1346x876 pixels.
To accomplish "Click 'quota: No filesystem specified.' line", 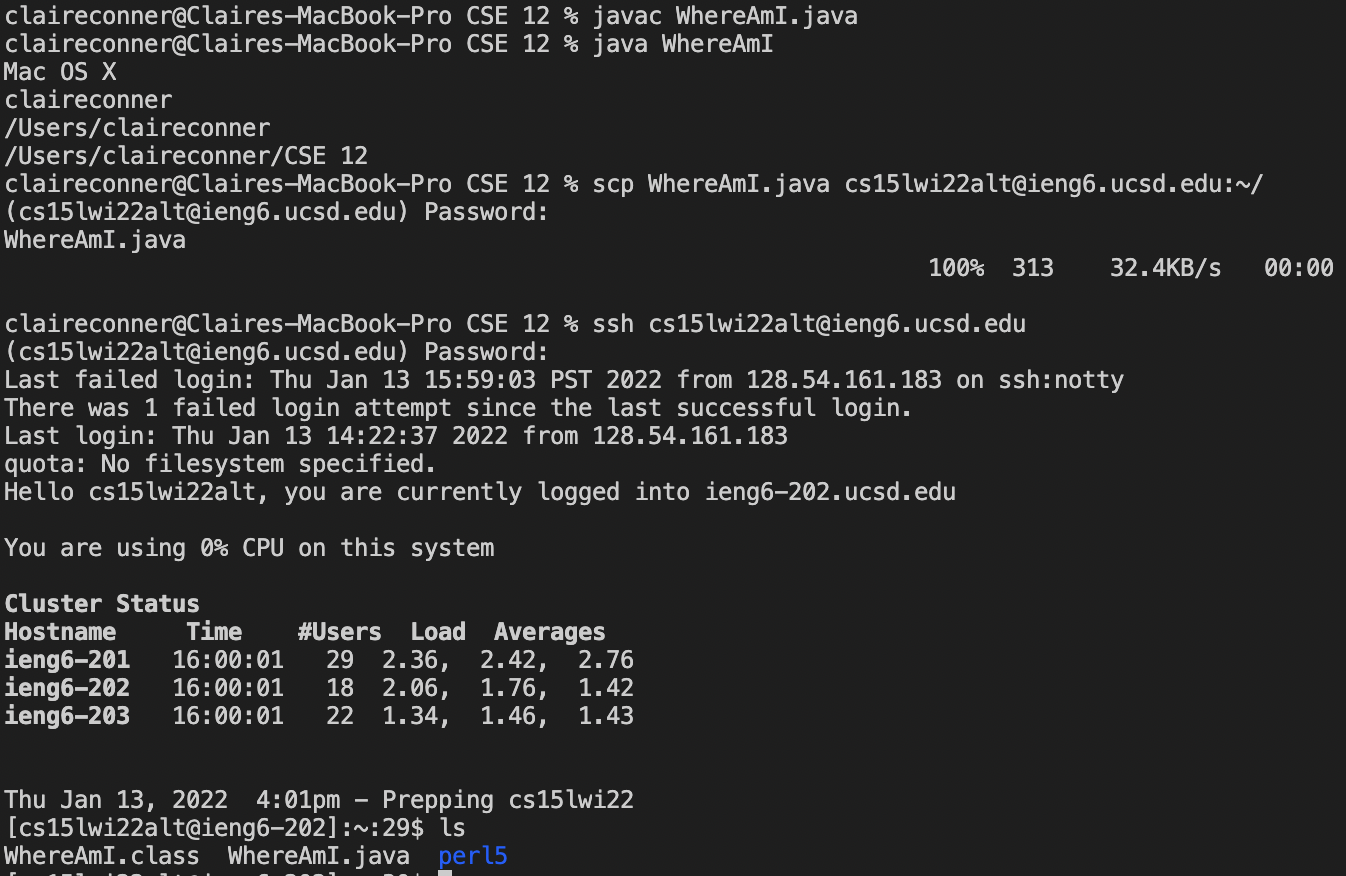I will coord(220,464).
